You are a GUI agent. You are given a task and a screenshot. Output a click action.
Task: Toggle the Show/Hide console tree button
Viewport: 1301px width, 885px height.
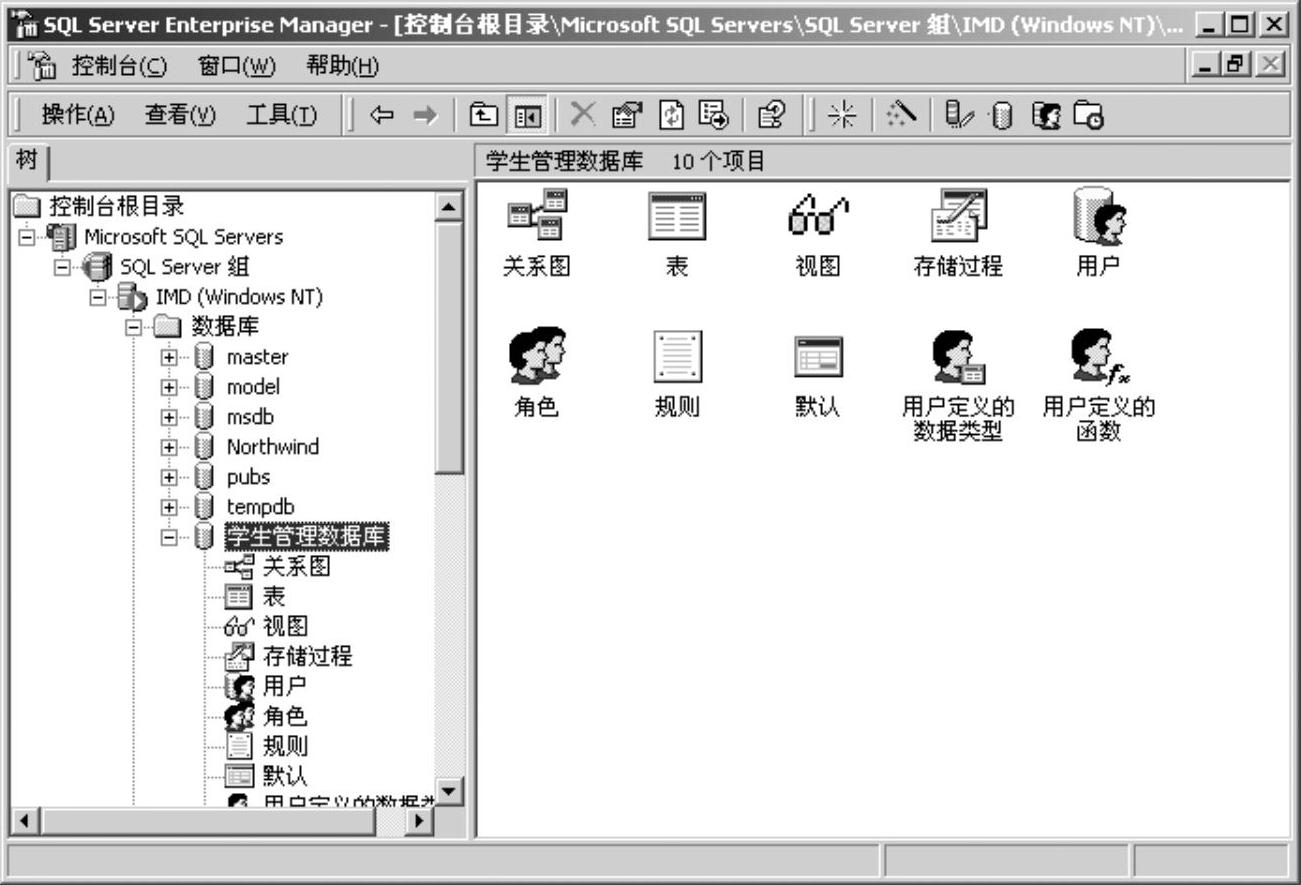click(x=525, y=116)
